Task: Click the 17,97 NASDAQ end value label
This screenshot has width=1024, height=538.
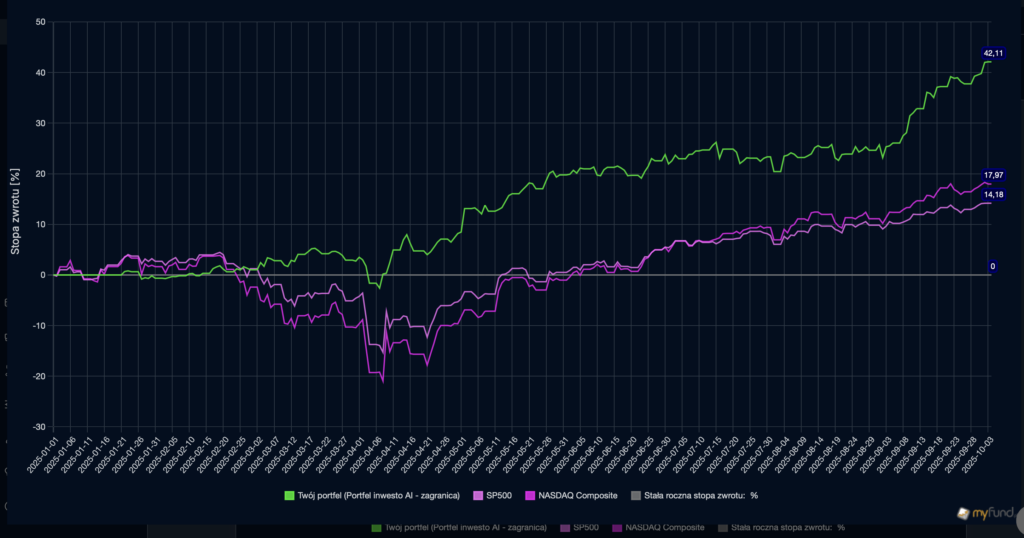Action: [x=993, y=175]
